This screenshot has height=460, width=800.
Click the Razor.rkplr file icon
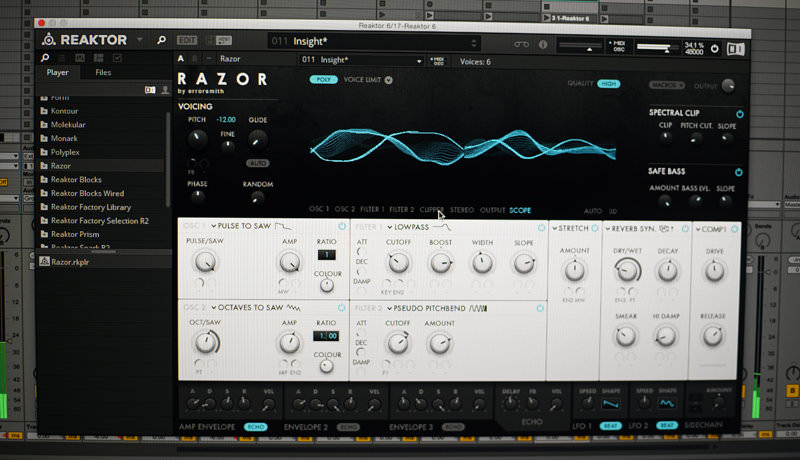(x=45, y=262)
